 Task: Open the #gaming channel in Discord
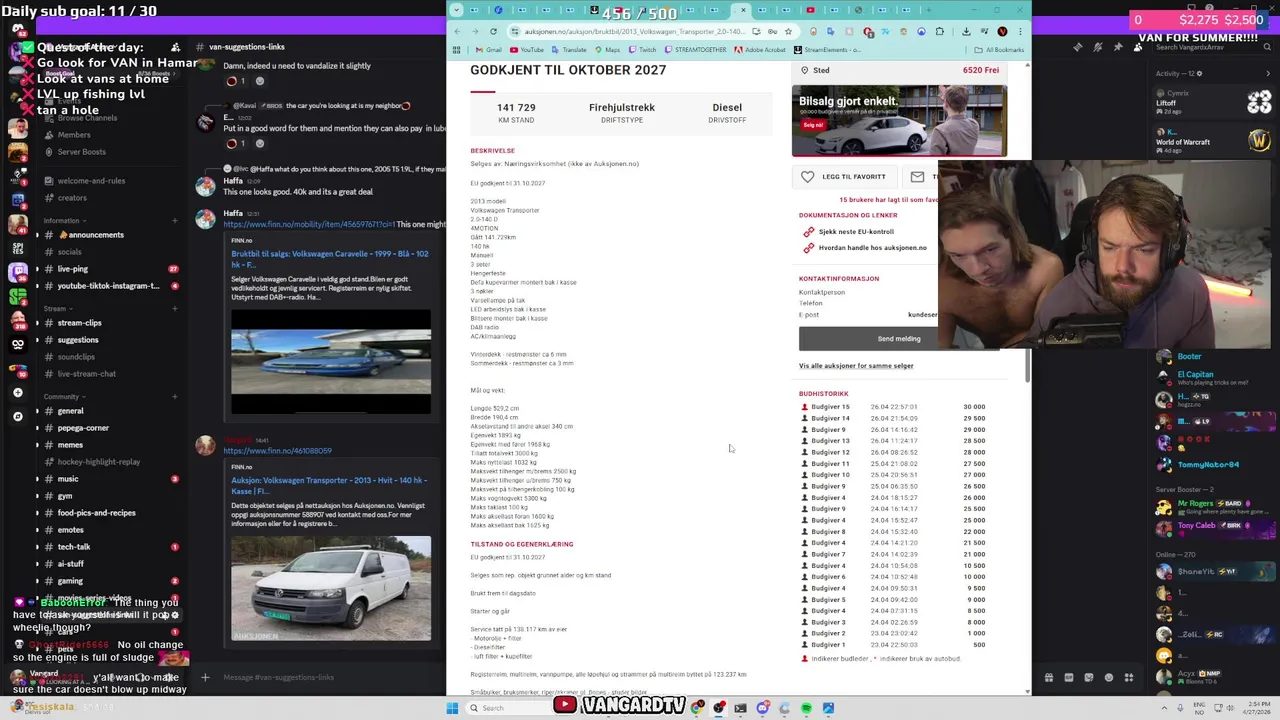[x=70, y=581]
